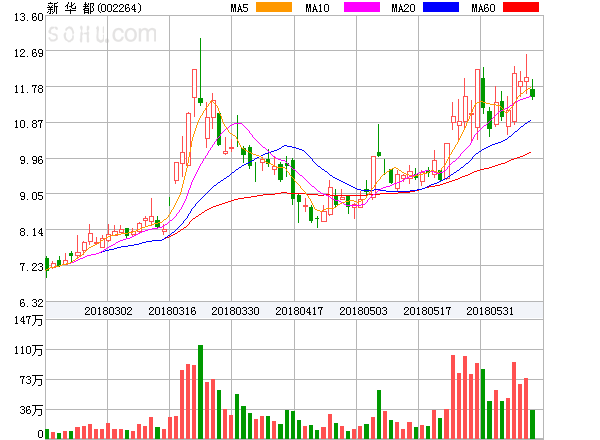This screenshot has height=440, width=600.
Task: Click the 20180531 date label
Action: coord(490,311)
